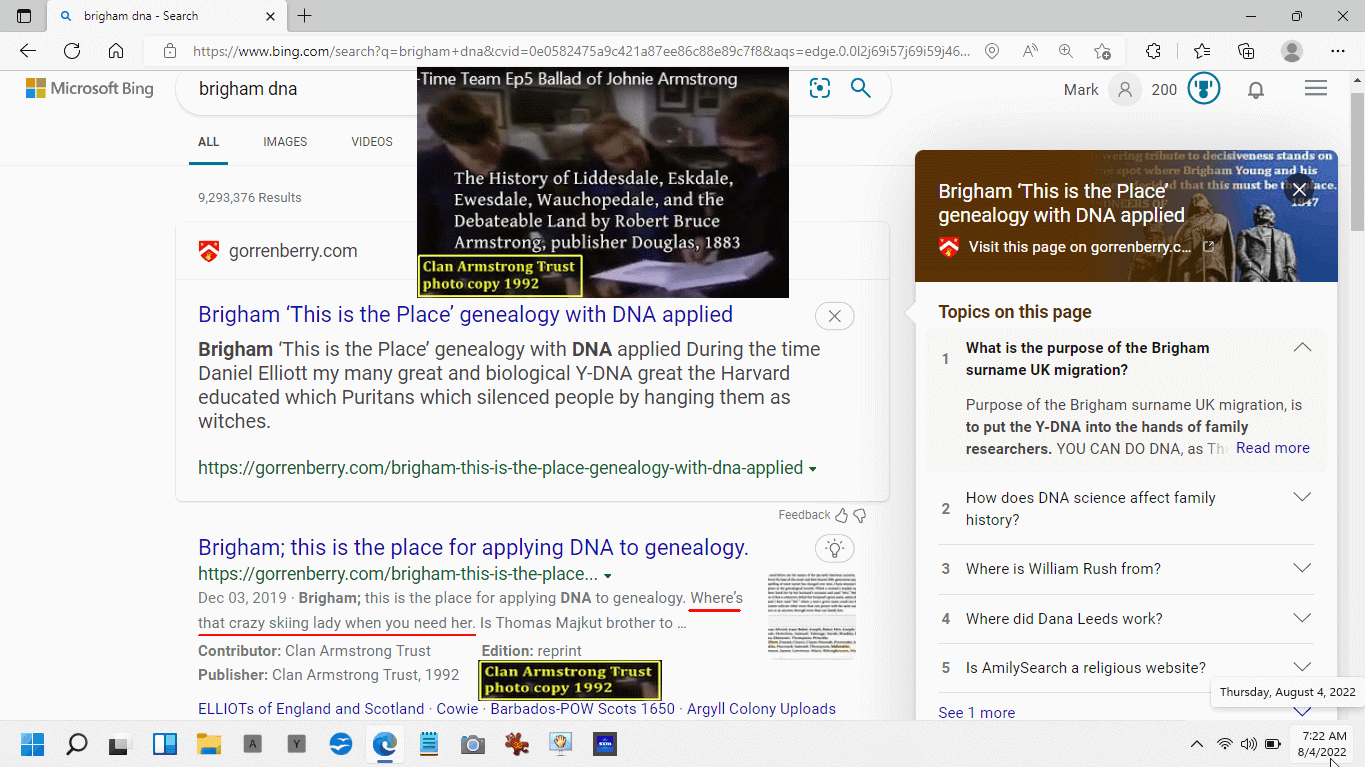Open Brigham 'This is the Place' result link
This screenshot has height=767, width=1365.
pos(465,314)
